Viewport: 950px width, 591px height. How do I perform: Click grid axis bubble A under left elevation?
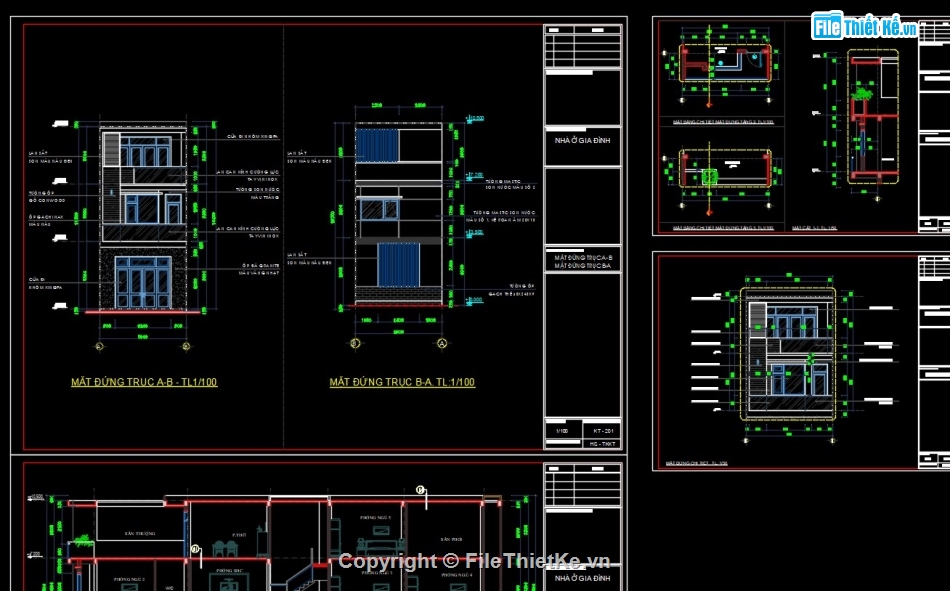tap(99, 346)
